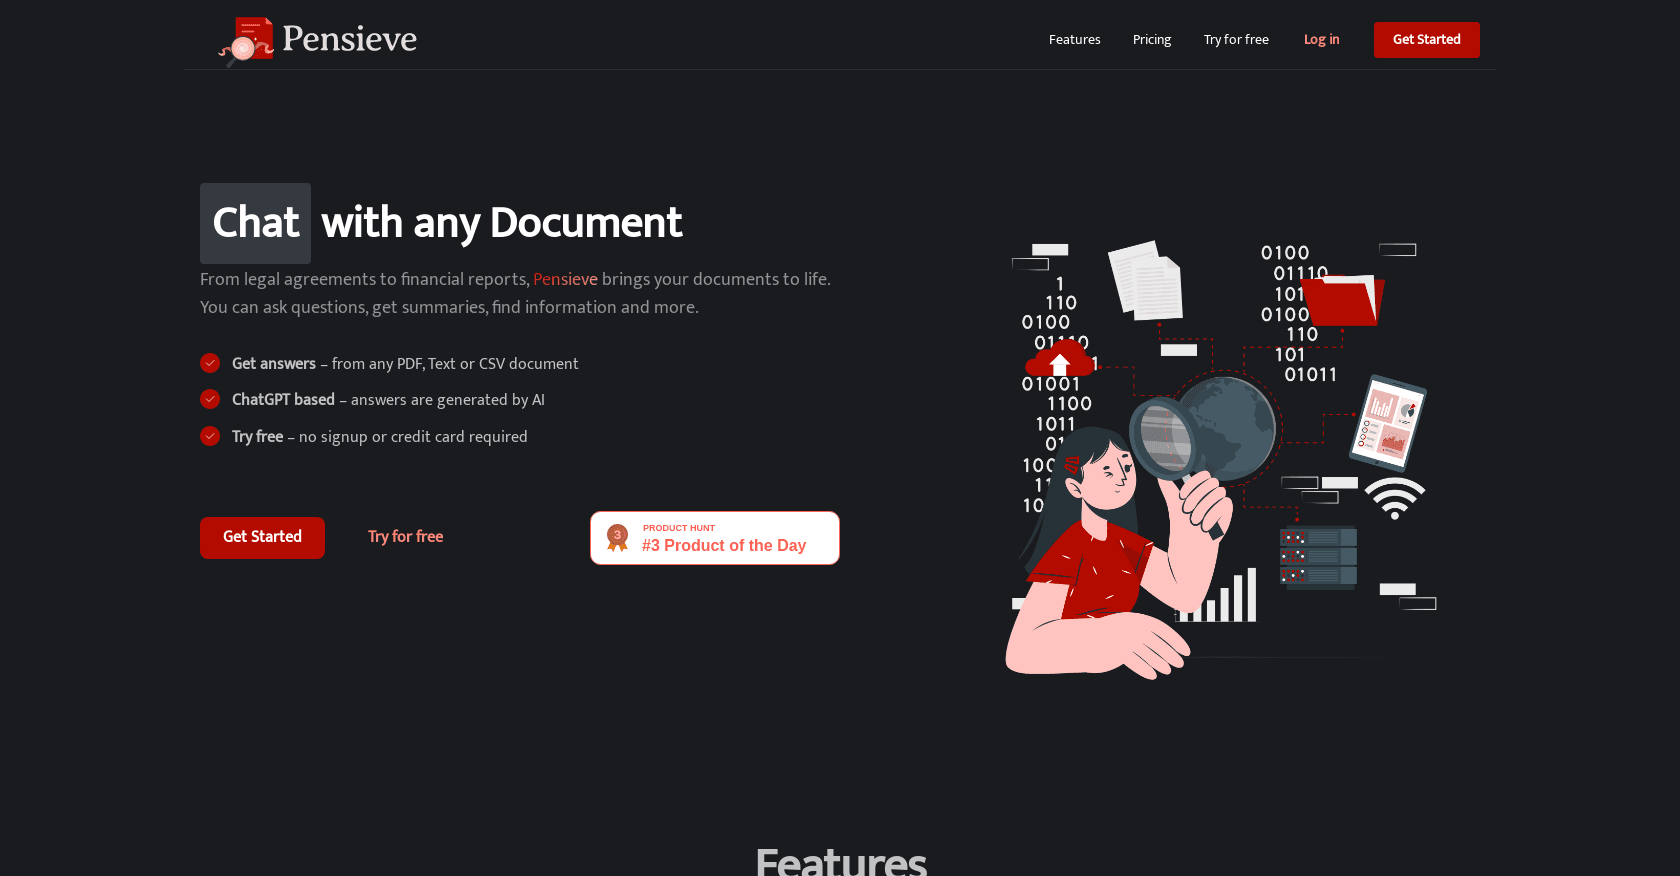Click the highlighted Chat heading word

click(255, 223)
